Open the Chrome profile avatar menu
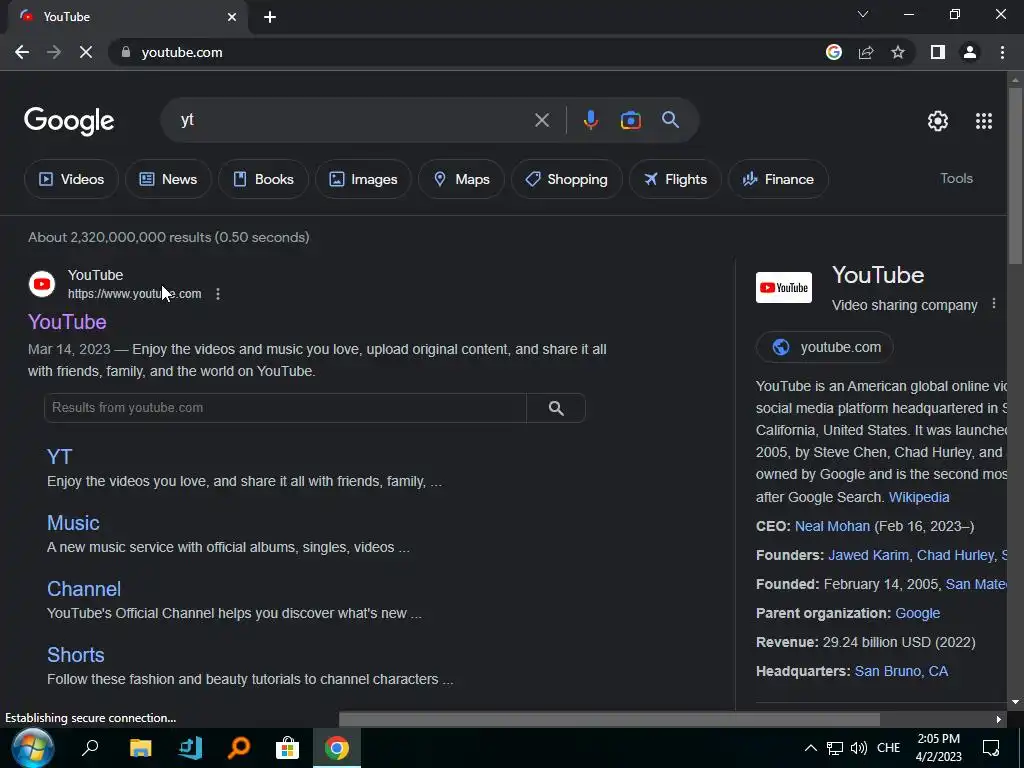 pos(970,52)
